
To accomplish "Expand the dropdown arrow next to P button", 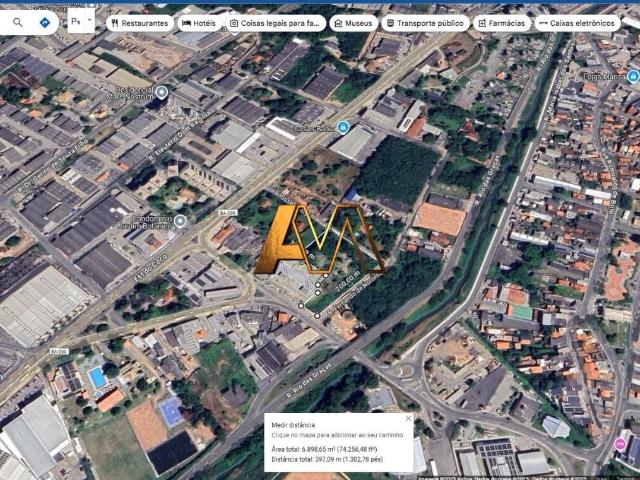I will click(90, 20).
